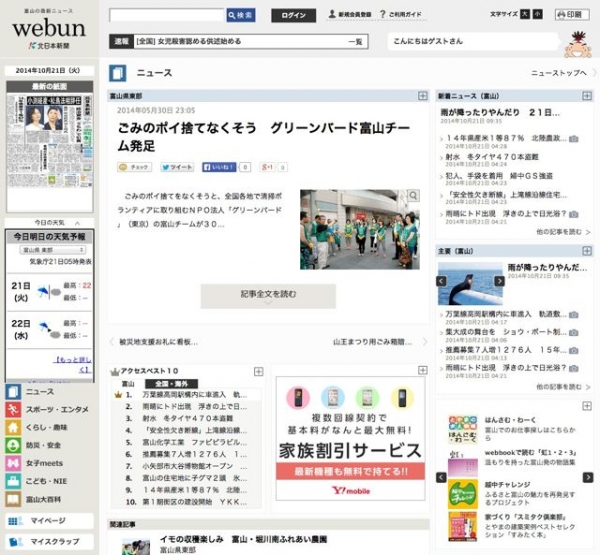Open the 防災・安全 sidebar icon
600x555 pixels.
coord(13,446)
